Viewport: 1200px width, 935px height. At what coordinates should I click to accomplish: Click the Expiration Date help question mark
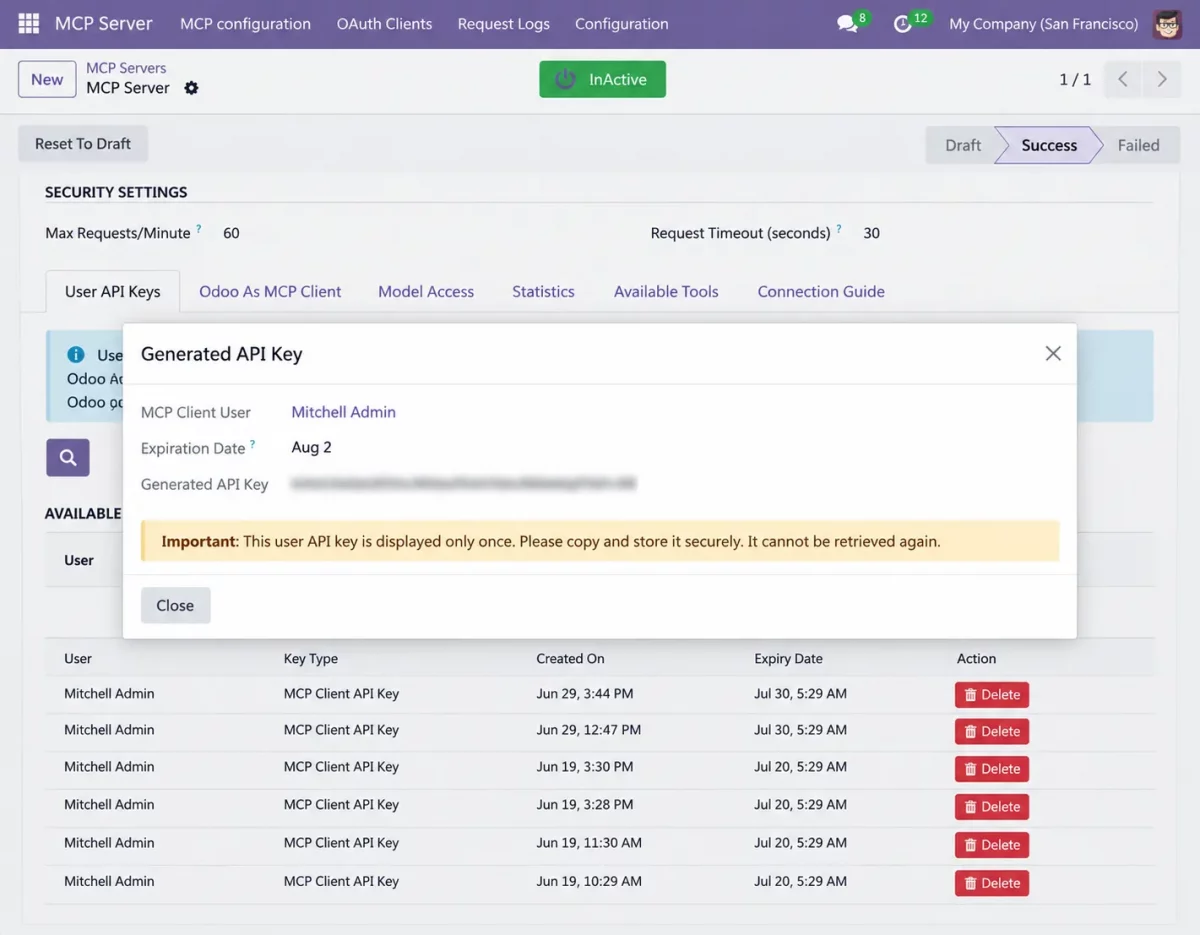(253, 443)
